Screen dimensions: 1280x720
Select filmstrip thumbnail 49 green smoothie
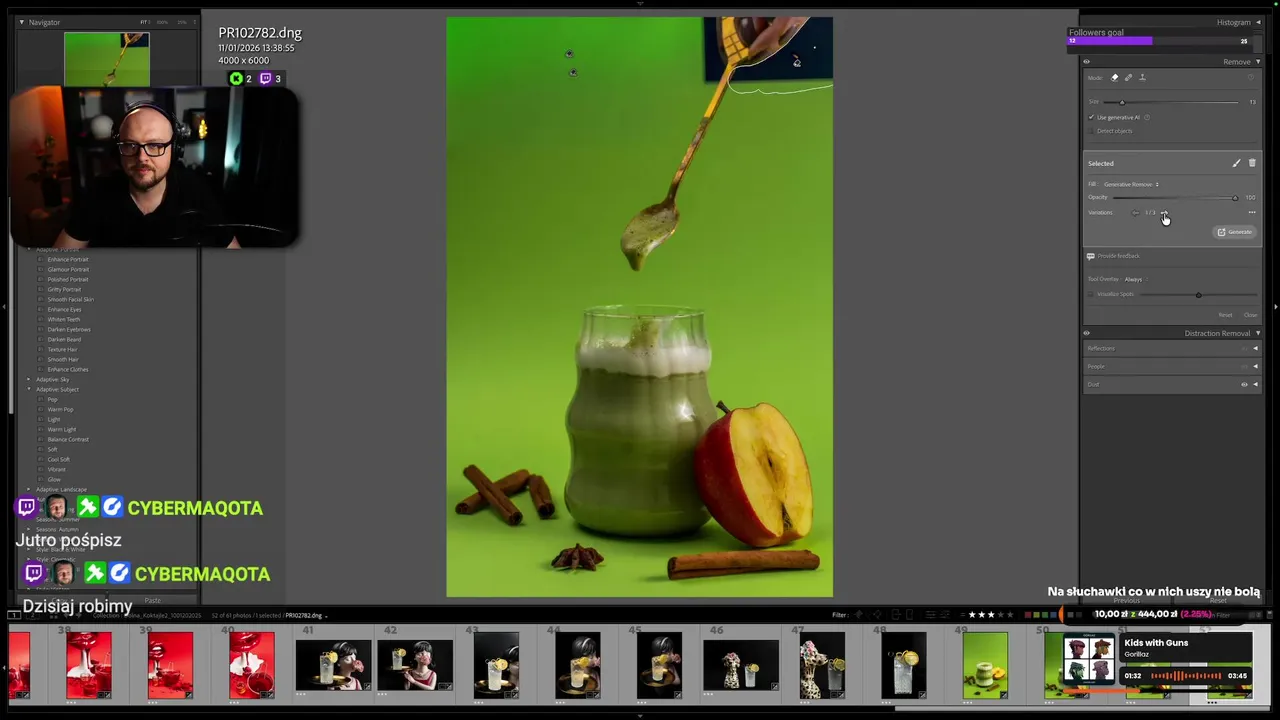[x=985, y=665]
